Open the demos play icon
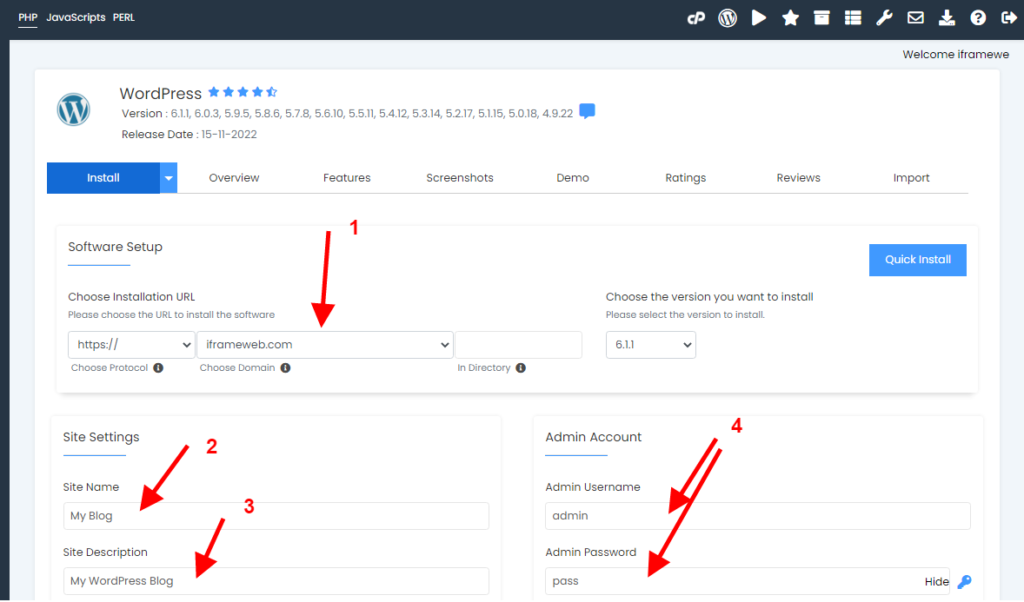Image resolution: width=1024 pixels, height=602 pixels. [759, 18]
